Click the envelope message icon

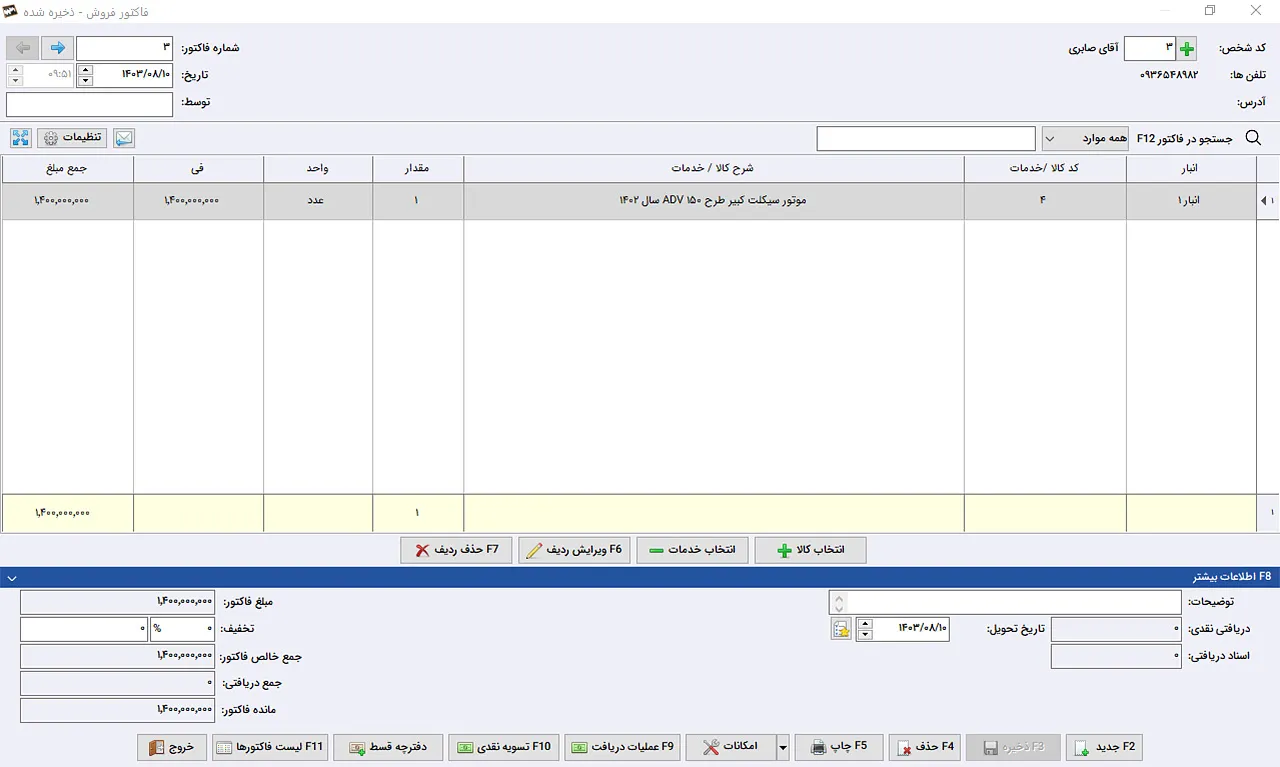(x=124, y=138)
